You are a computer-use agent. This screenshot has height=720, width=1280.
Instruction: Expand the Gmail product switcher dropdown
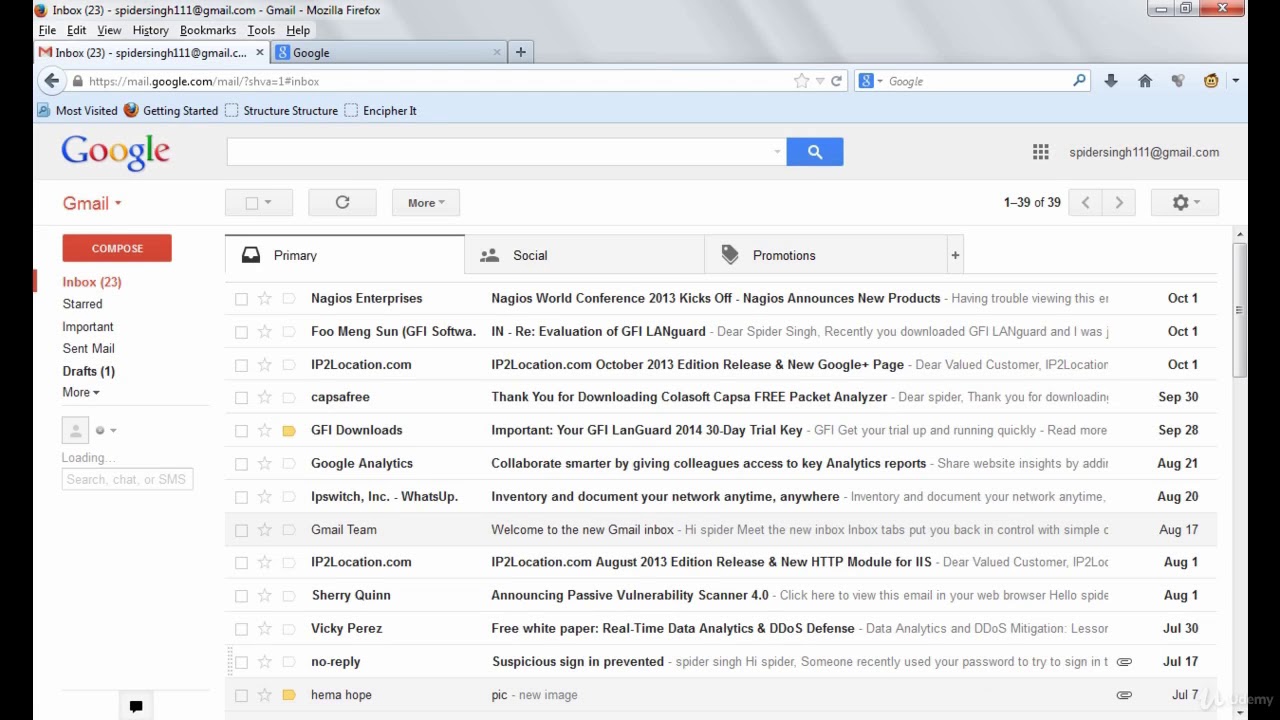pyautogui.click(x=92, y=203)
